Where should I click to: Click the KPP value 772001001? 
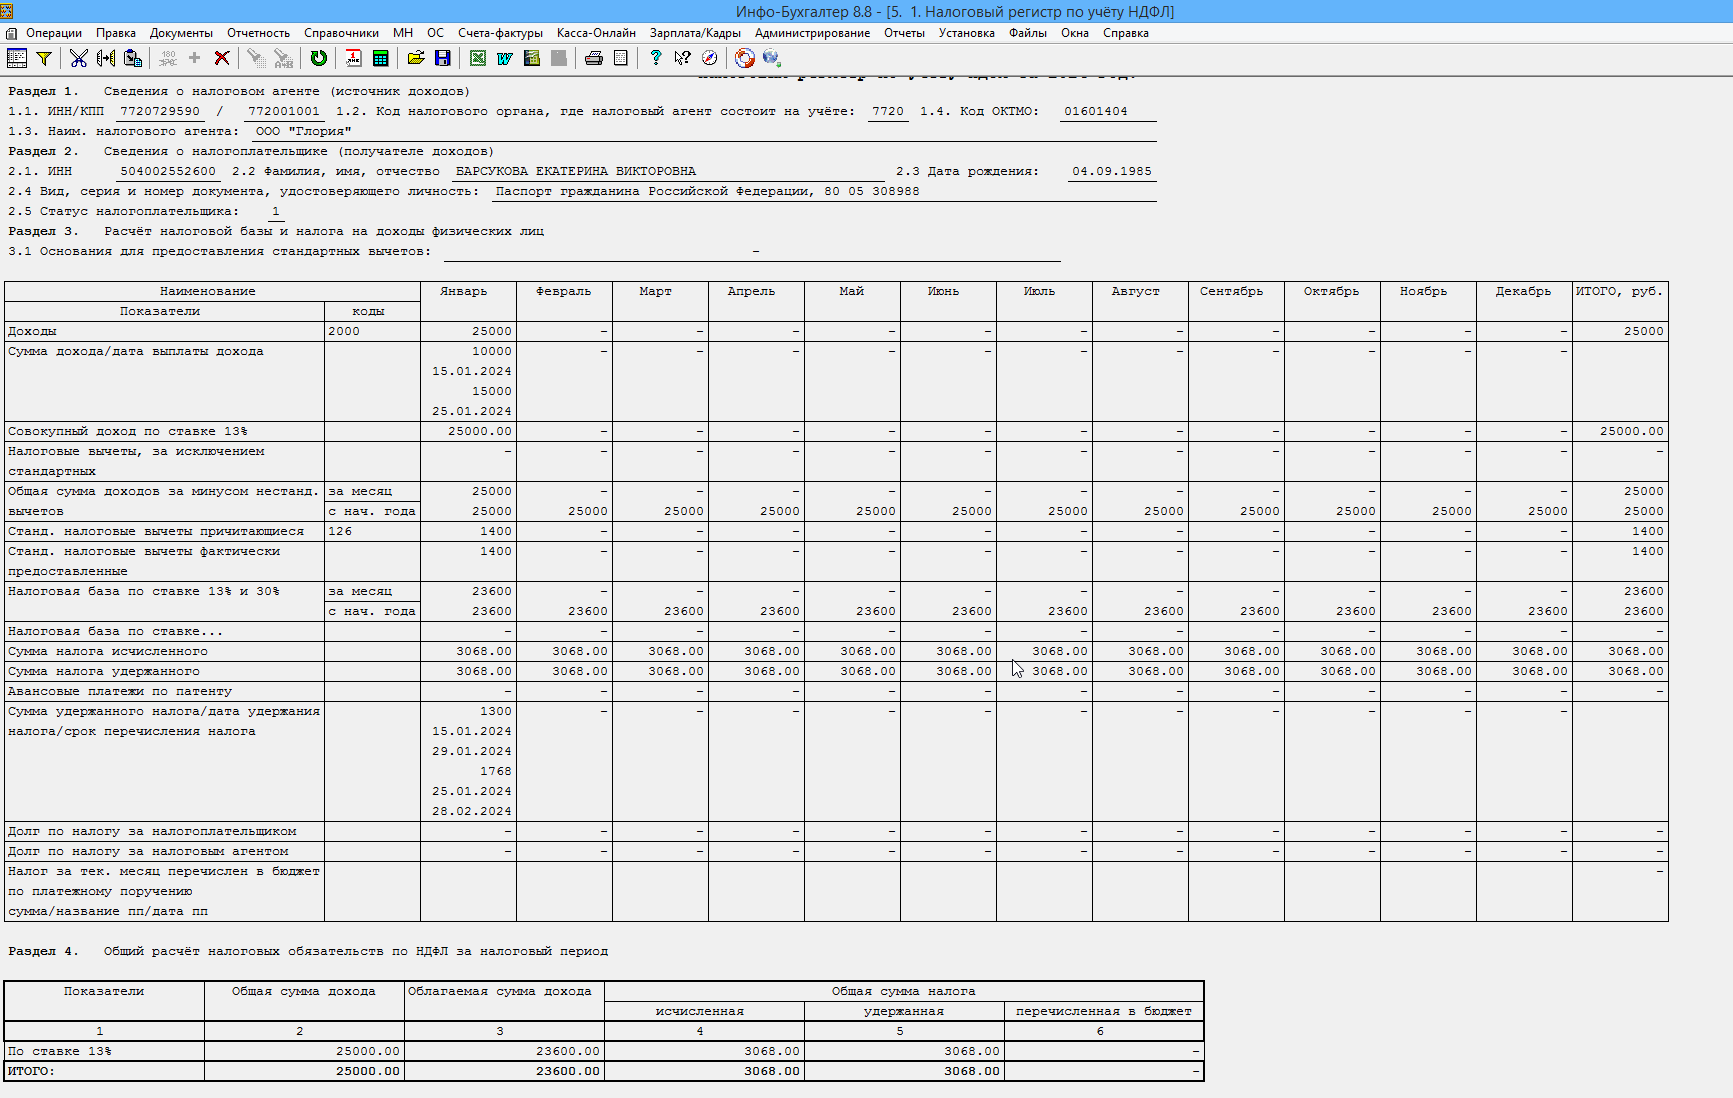coord(284,111)
